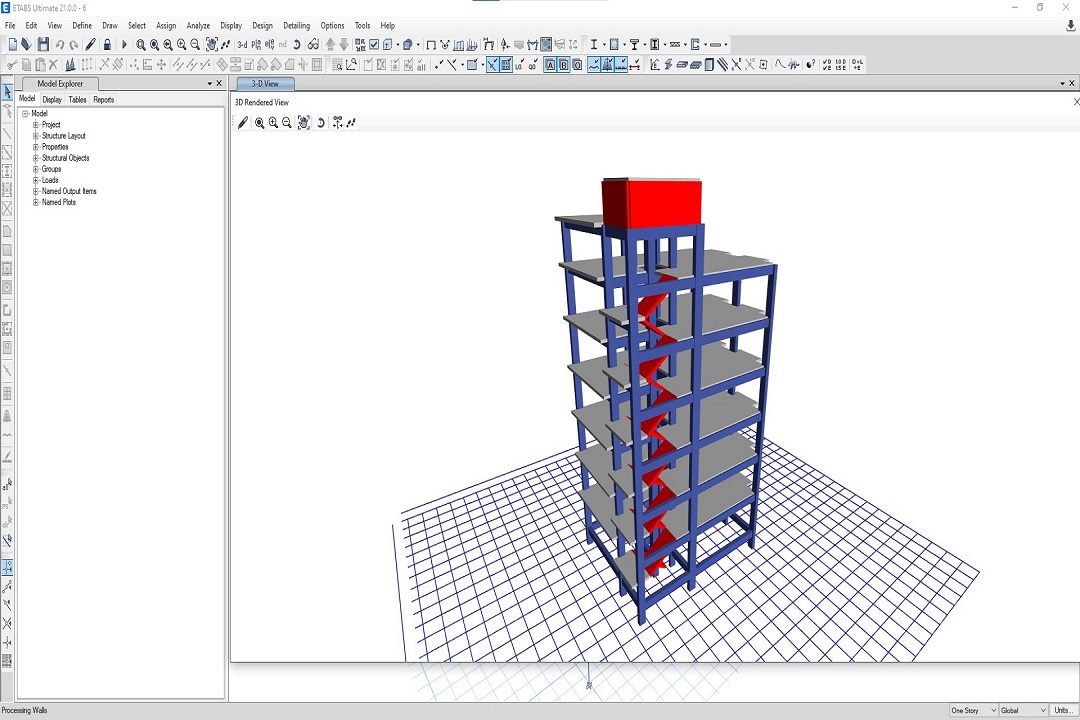
Task: Click the Run Analysis play icon
Action: click(x=124, y=45)
